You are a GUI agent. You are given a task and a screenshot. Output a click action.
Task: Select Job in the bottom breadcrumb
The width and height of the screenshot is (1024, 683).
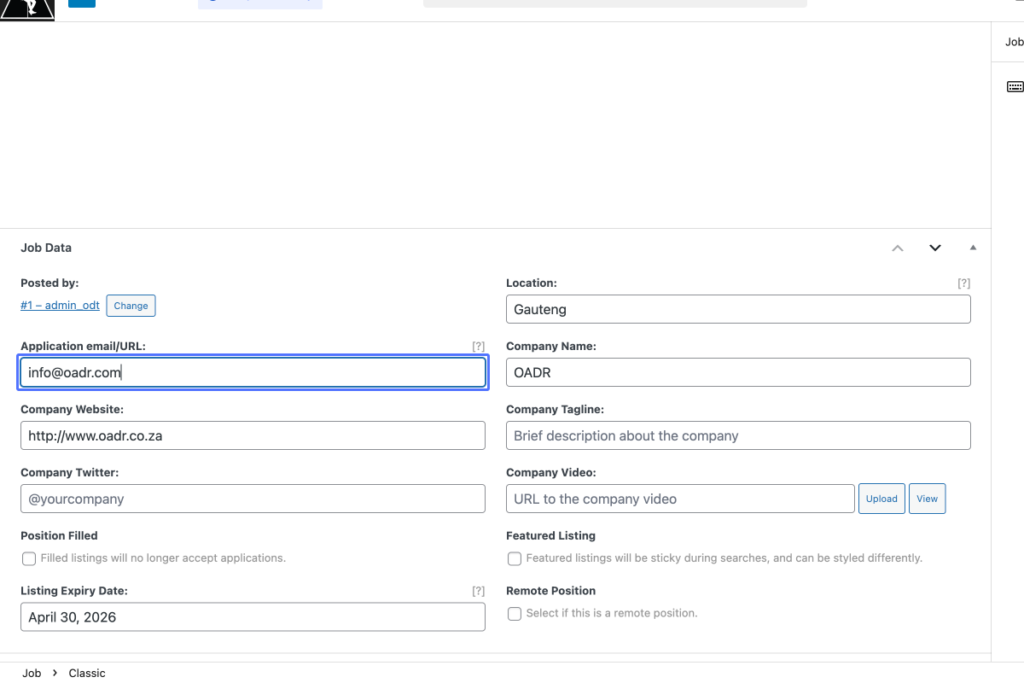pyautogui.click(x=31, y=673)
